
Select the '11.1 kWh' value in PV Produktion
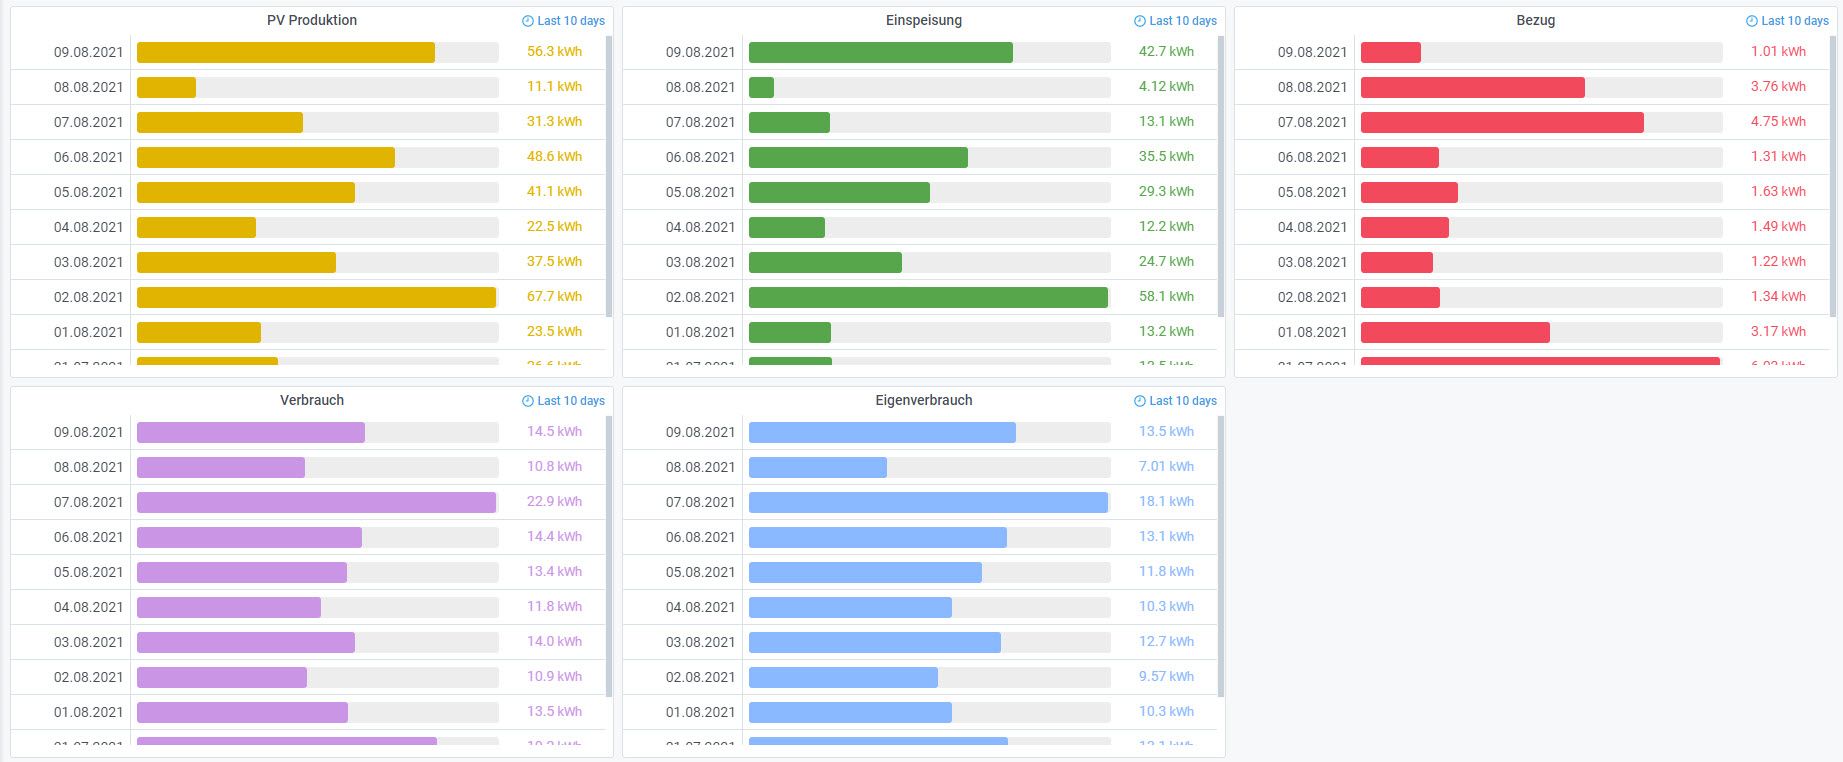pos(554,87)
